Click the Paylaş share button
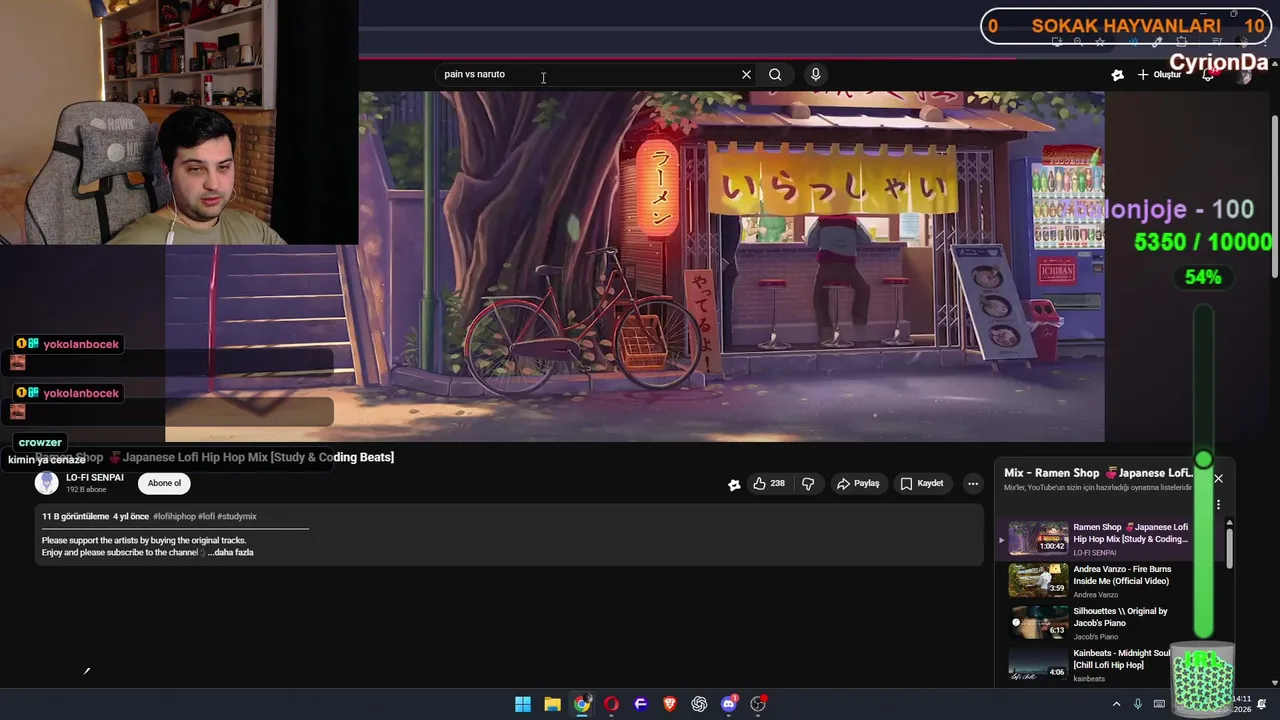1280x720 pixels. tap(858, 484)
